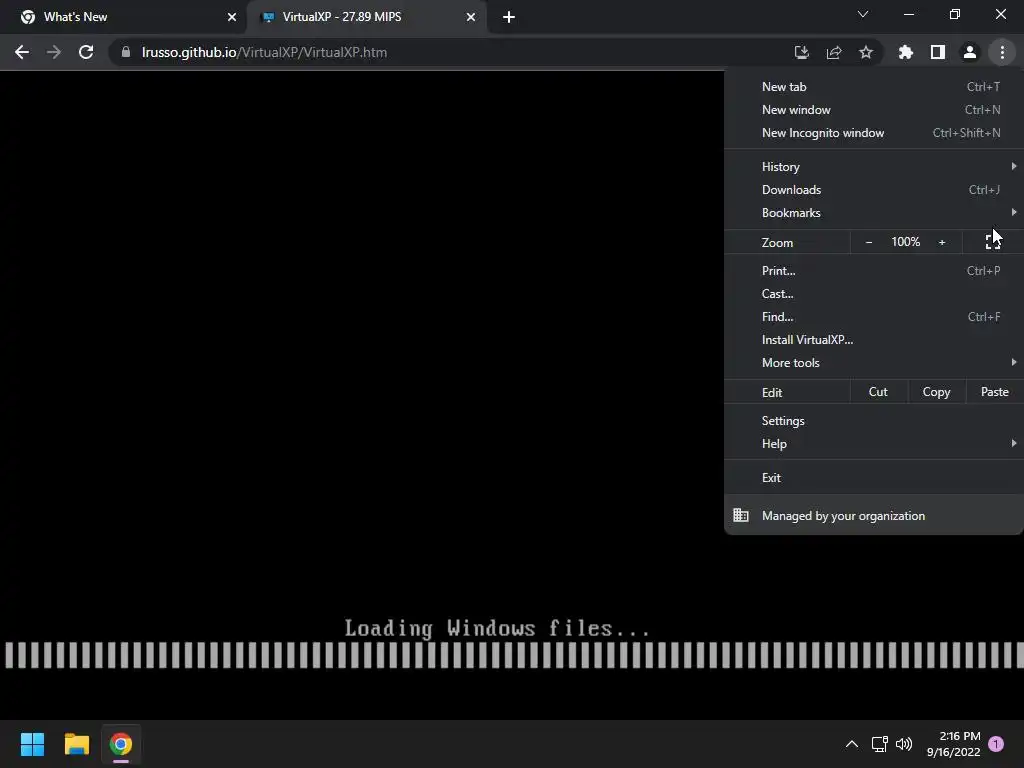View site info via the lock icon
1024x768 pixels.
click(x=125, y=52)
